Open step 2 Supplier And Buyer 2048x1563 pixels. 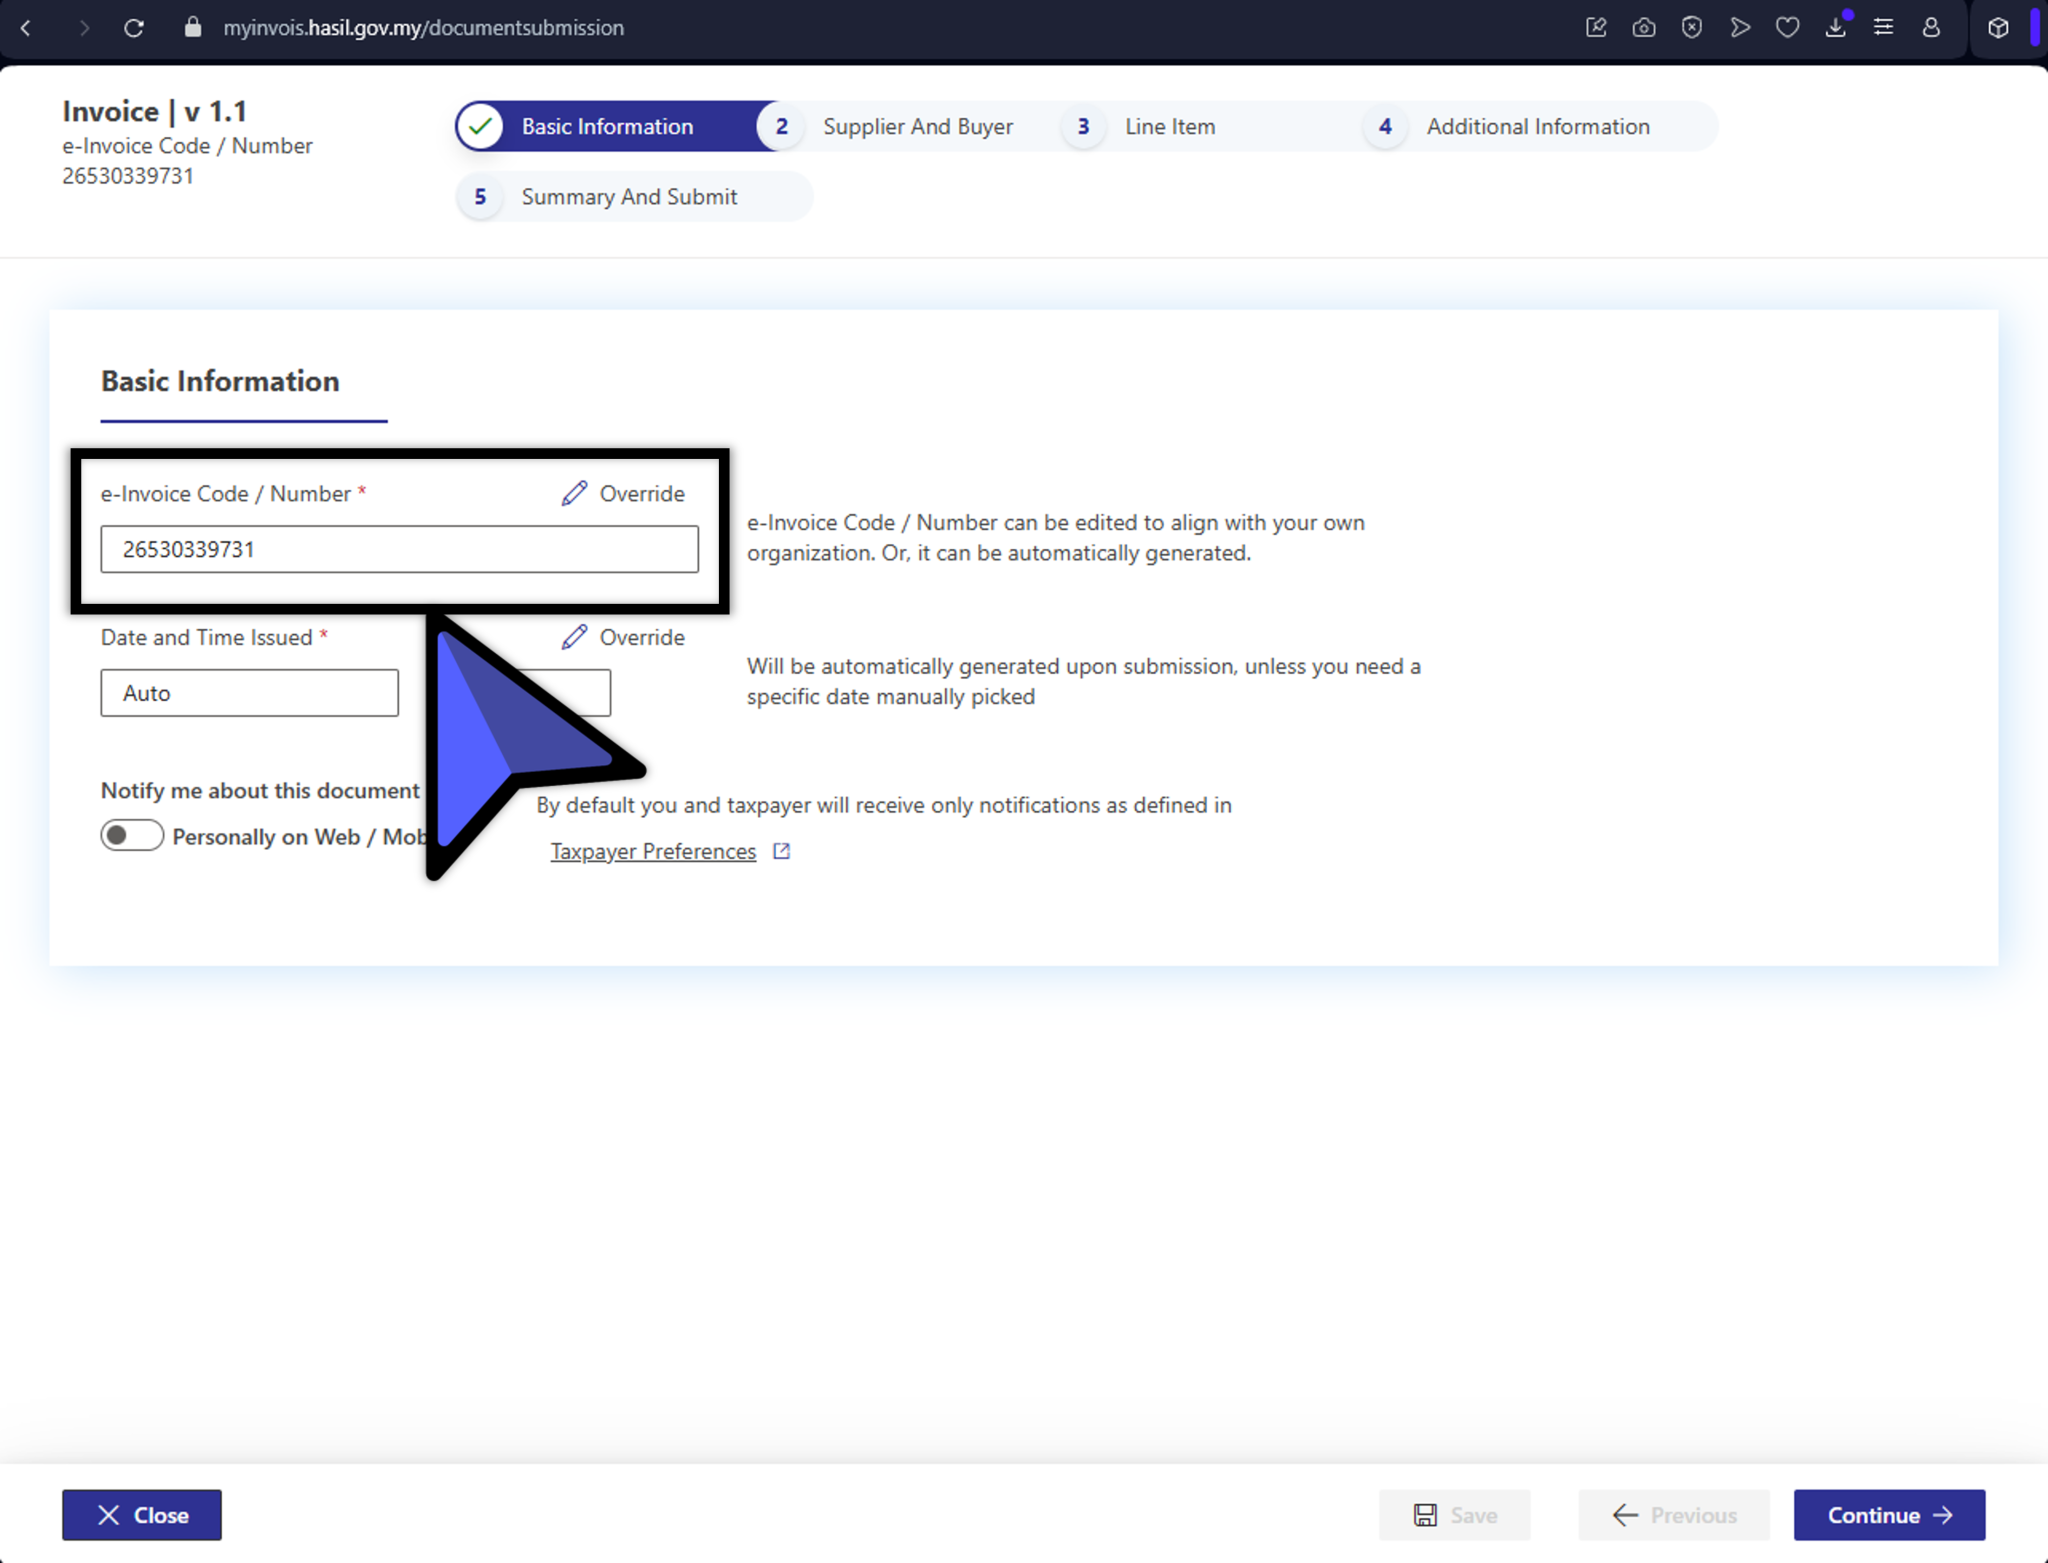[917, 126]
